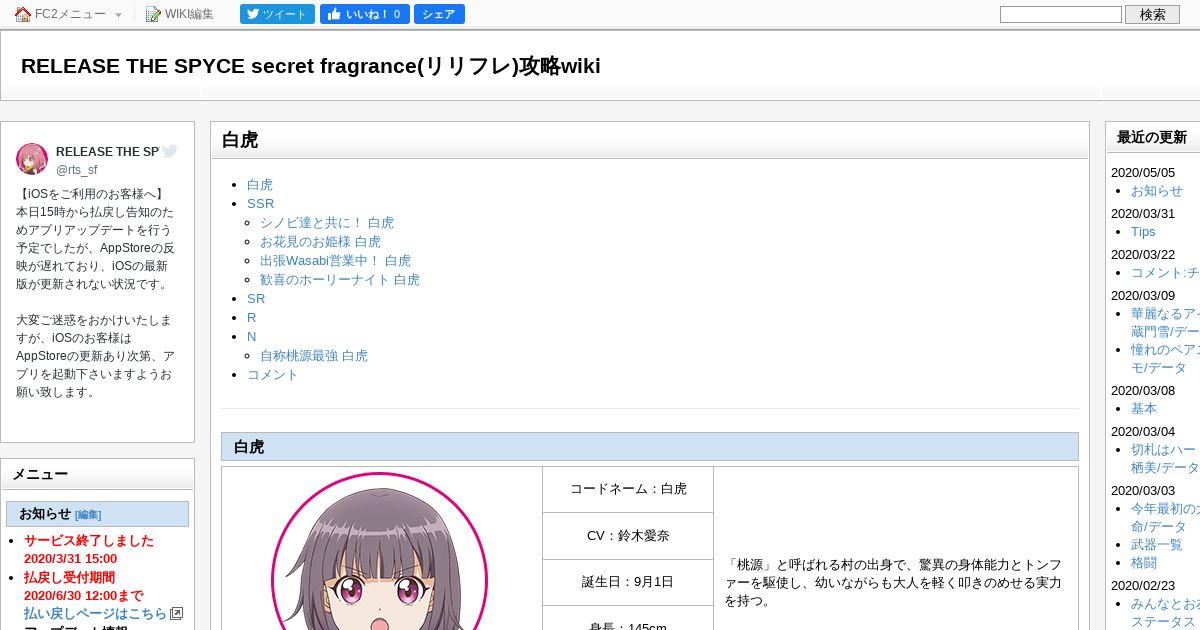
Task: Click the CV：鈴木愛奈 table cell
Action: click(628, 536)
